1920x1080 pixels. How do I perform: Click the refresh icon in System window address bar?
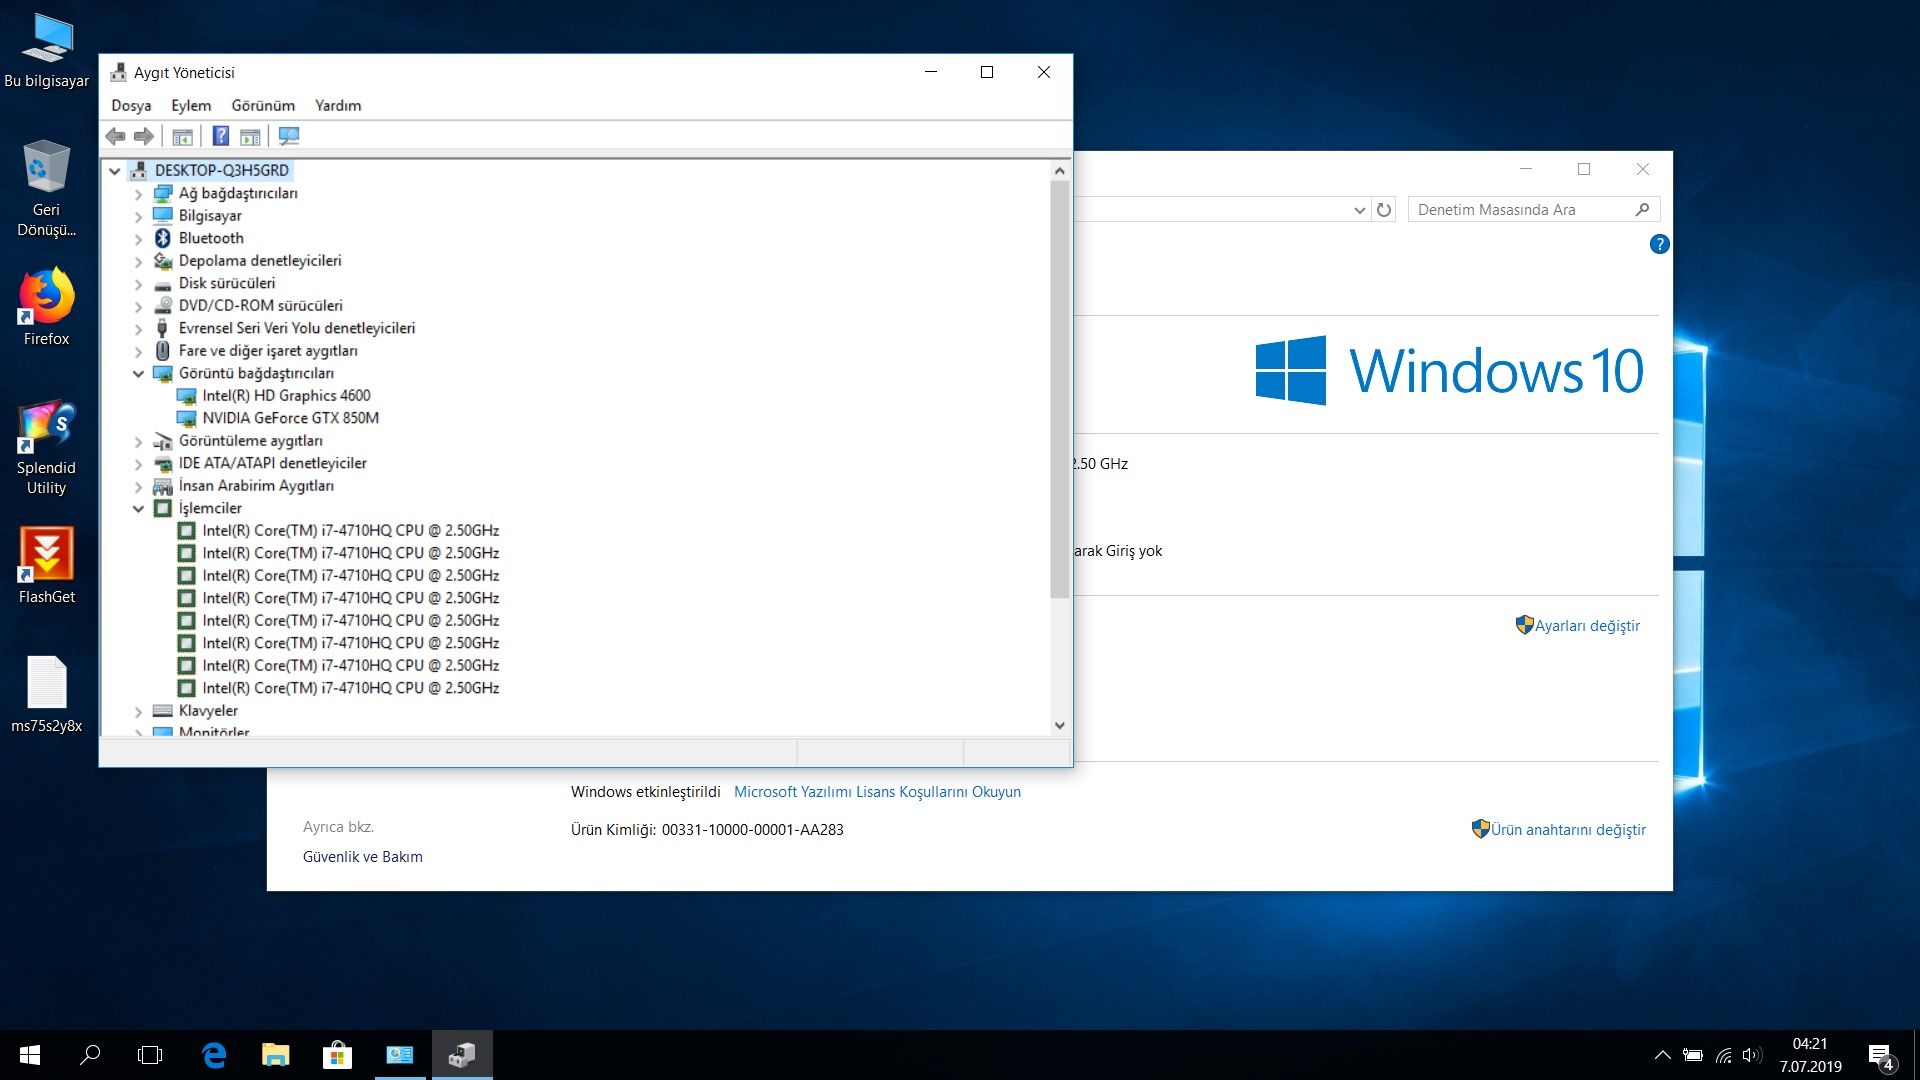[x=1384, y=210]
